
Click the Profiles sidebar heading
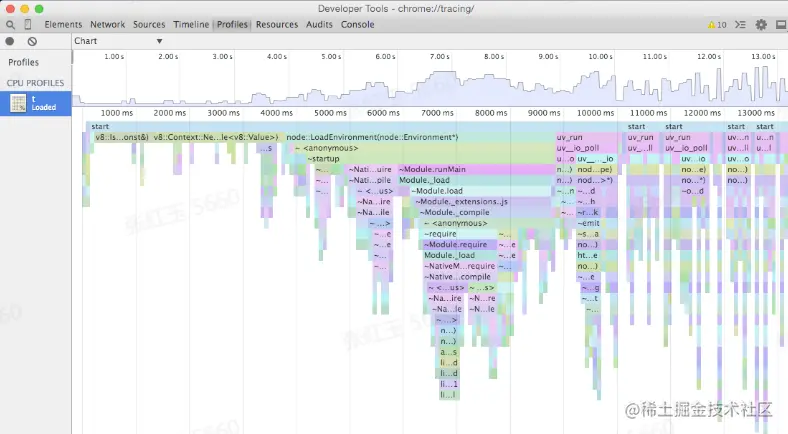[23, 62]
